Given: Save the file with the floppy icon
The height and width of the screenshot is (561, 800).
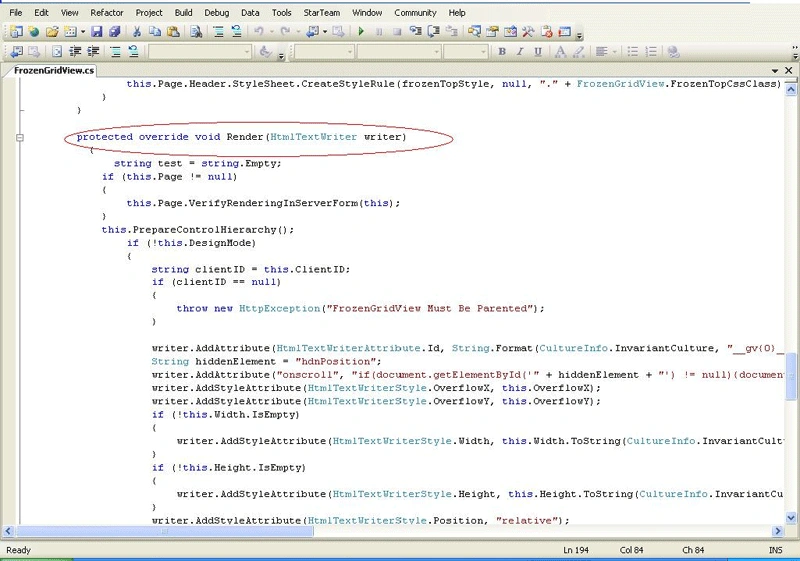Looking at the screenshot, I should tap(96, 32).
